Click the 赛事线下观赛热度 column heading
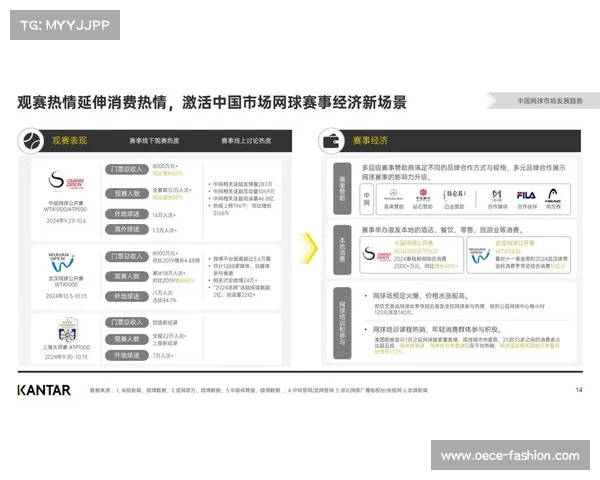 (154, 141)
